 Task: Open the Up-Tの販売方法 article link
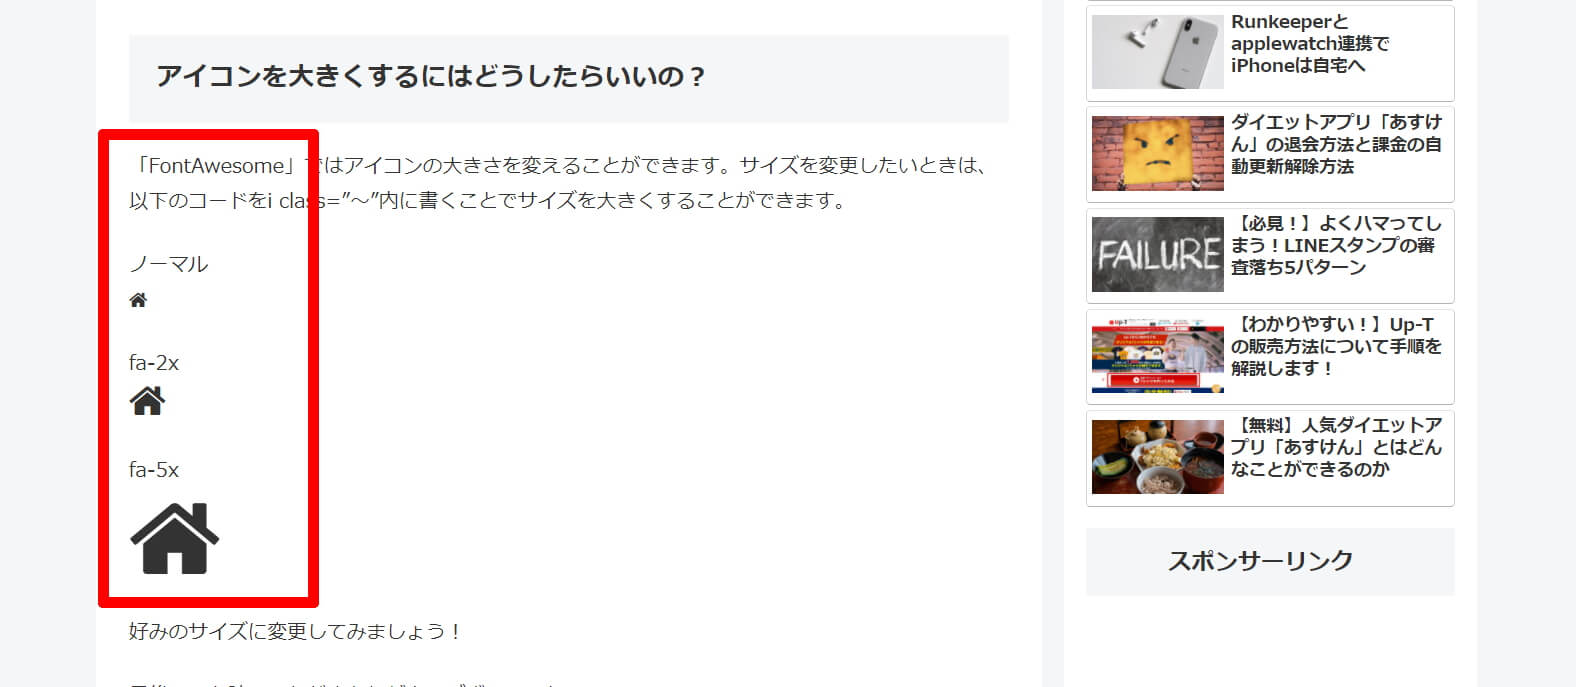point(1336,346)
